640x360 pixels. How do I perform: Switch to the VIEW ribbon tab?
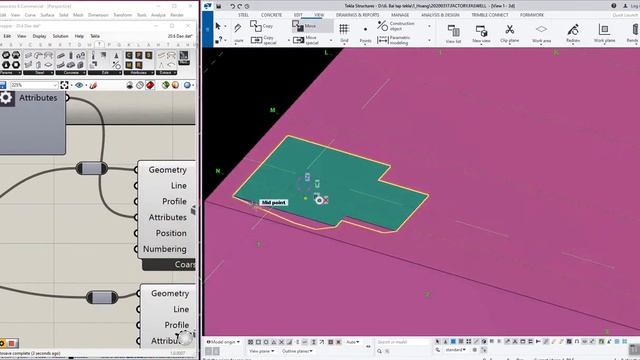coord(319,15)
